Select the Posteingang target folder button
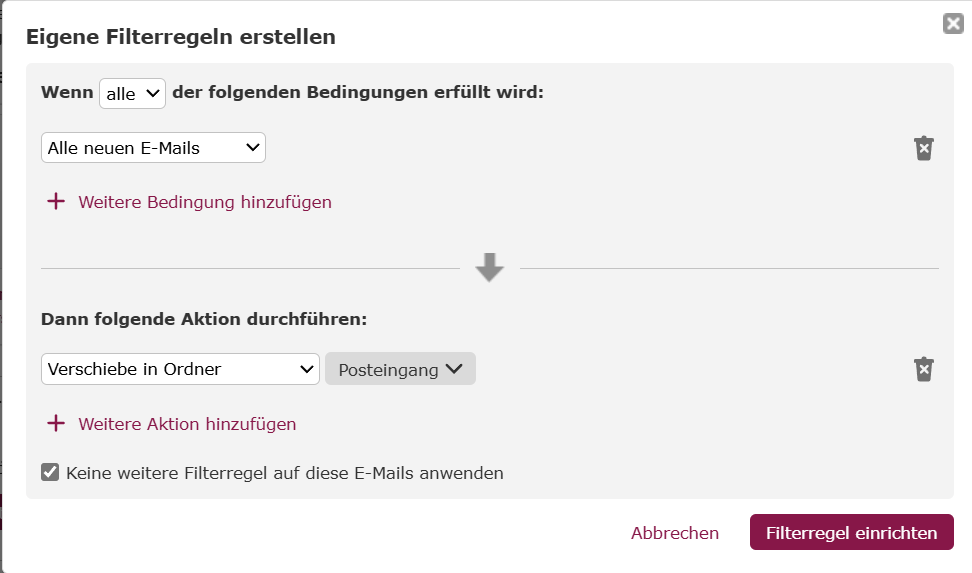Viewport: 972px width, 573px height. click(389, 370)
